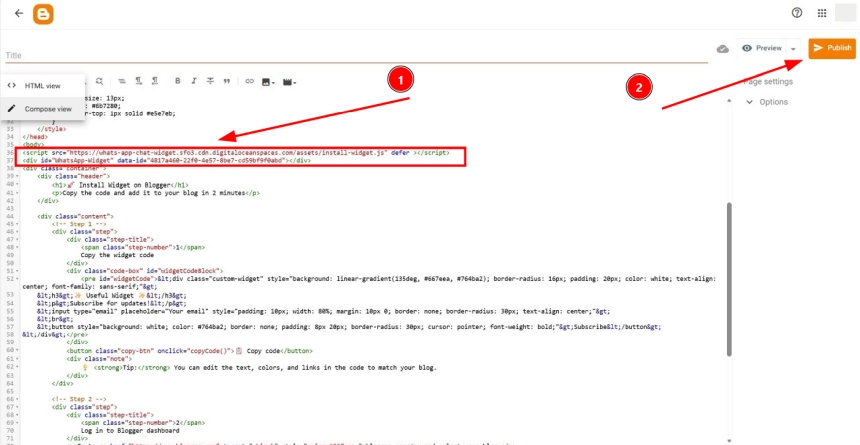This screenshot has height=445, width=860.
Task: Click the 'Copy the widget code' line
Action: point(117,255)
